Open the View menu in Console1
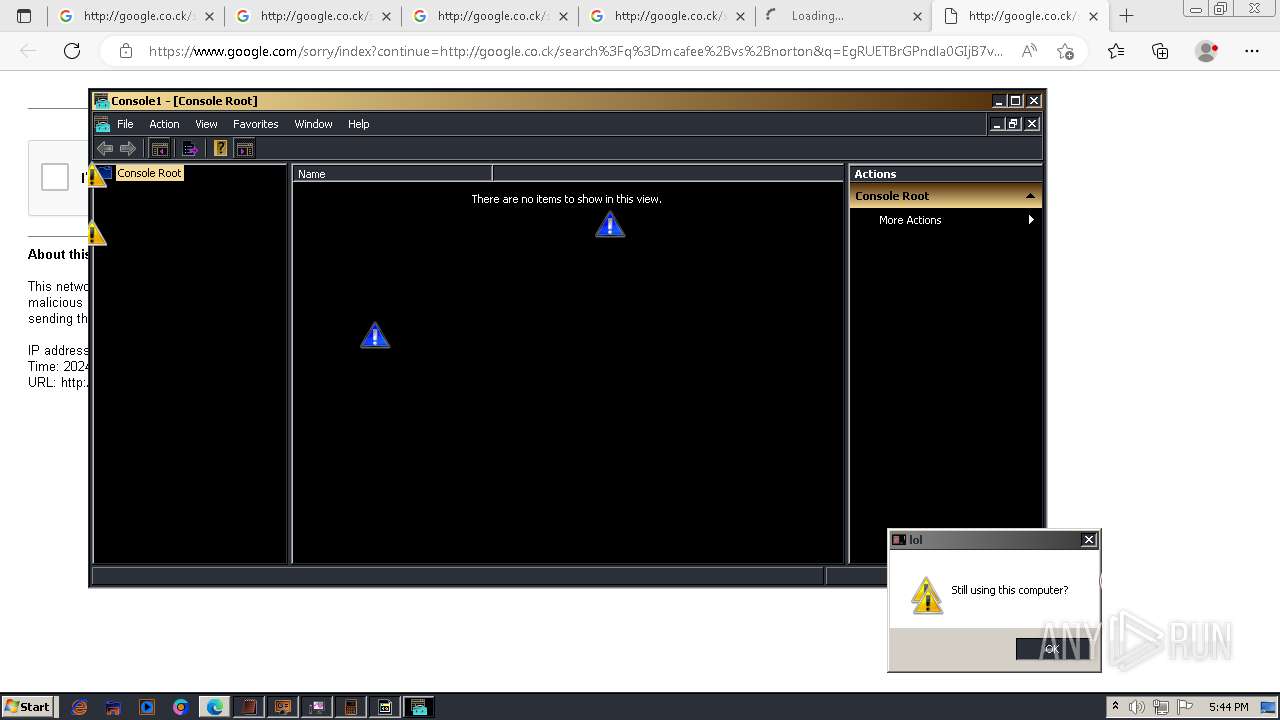This screenshot has height=720, width=1280. point(206,124)
